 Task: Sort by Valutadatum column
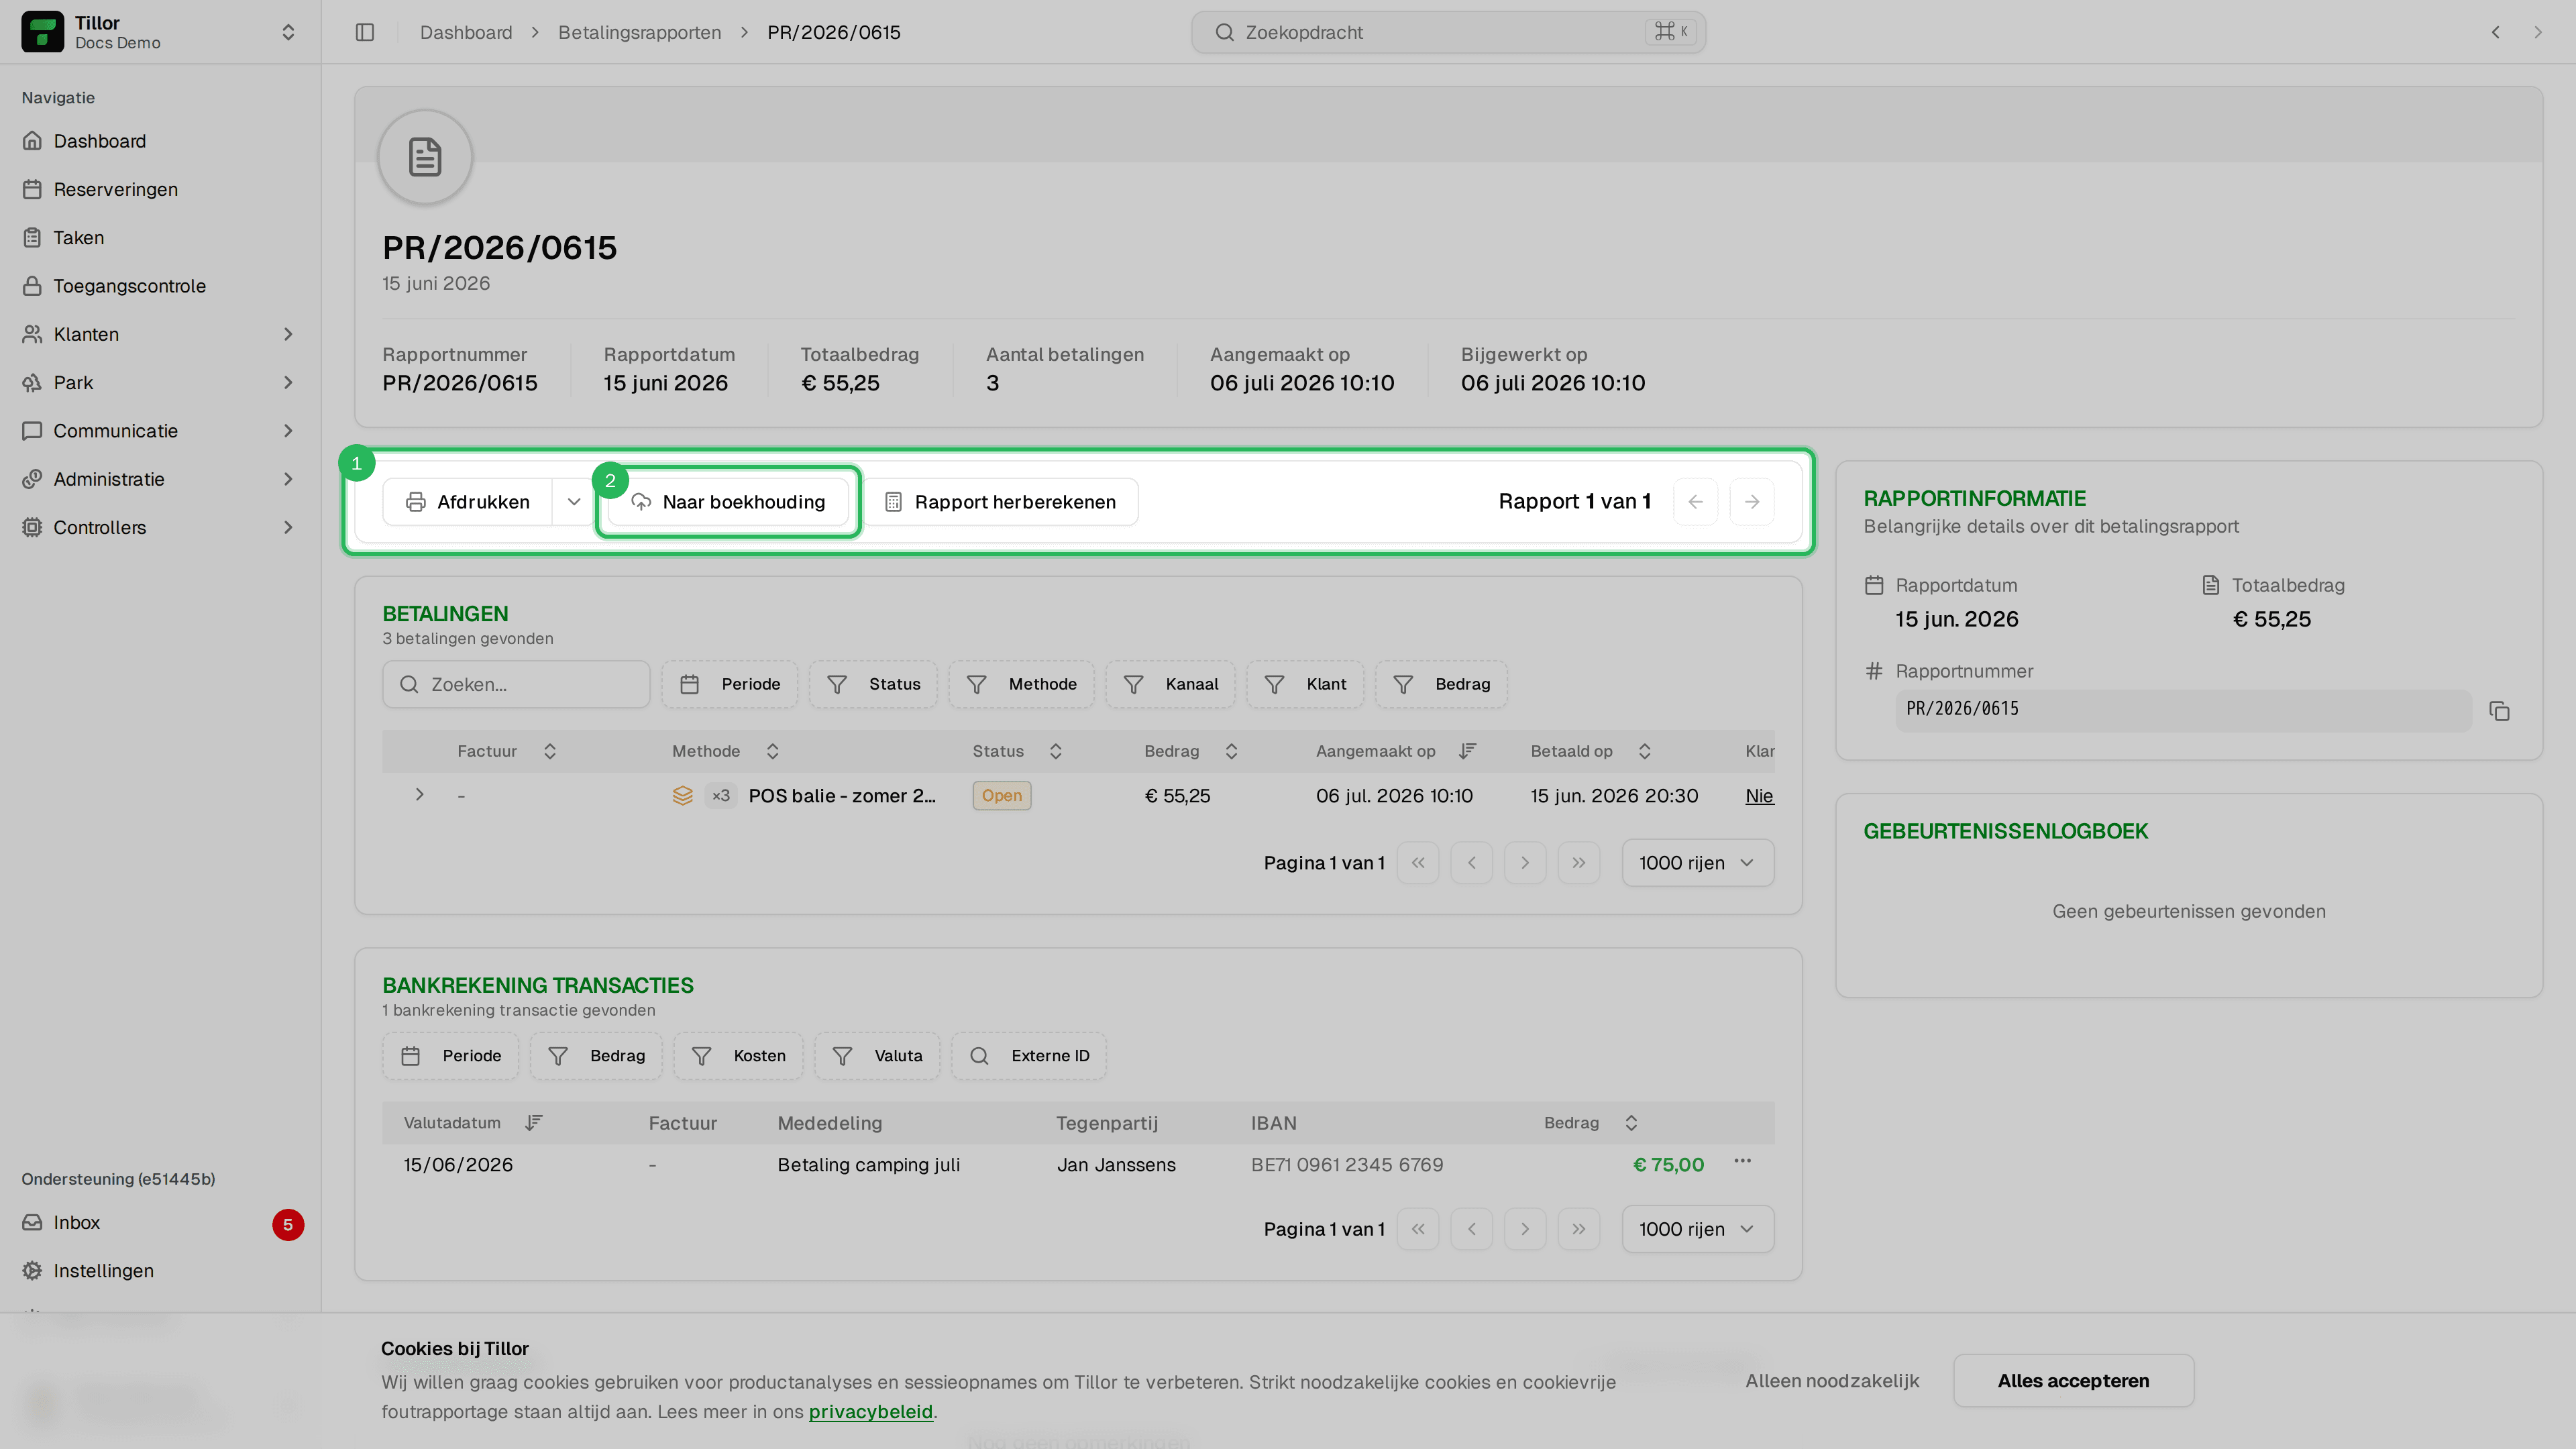click(x=473, y=1122)
